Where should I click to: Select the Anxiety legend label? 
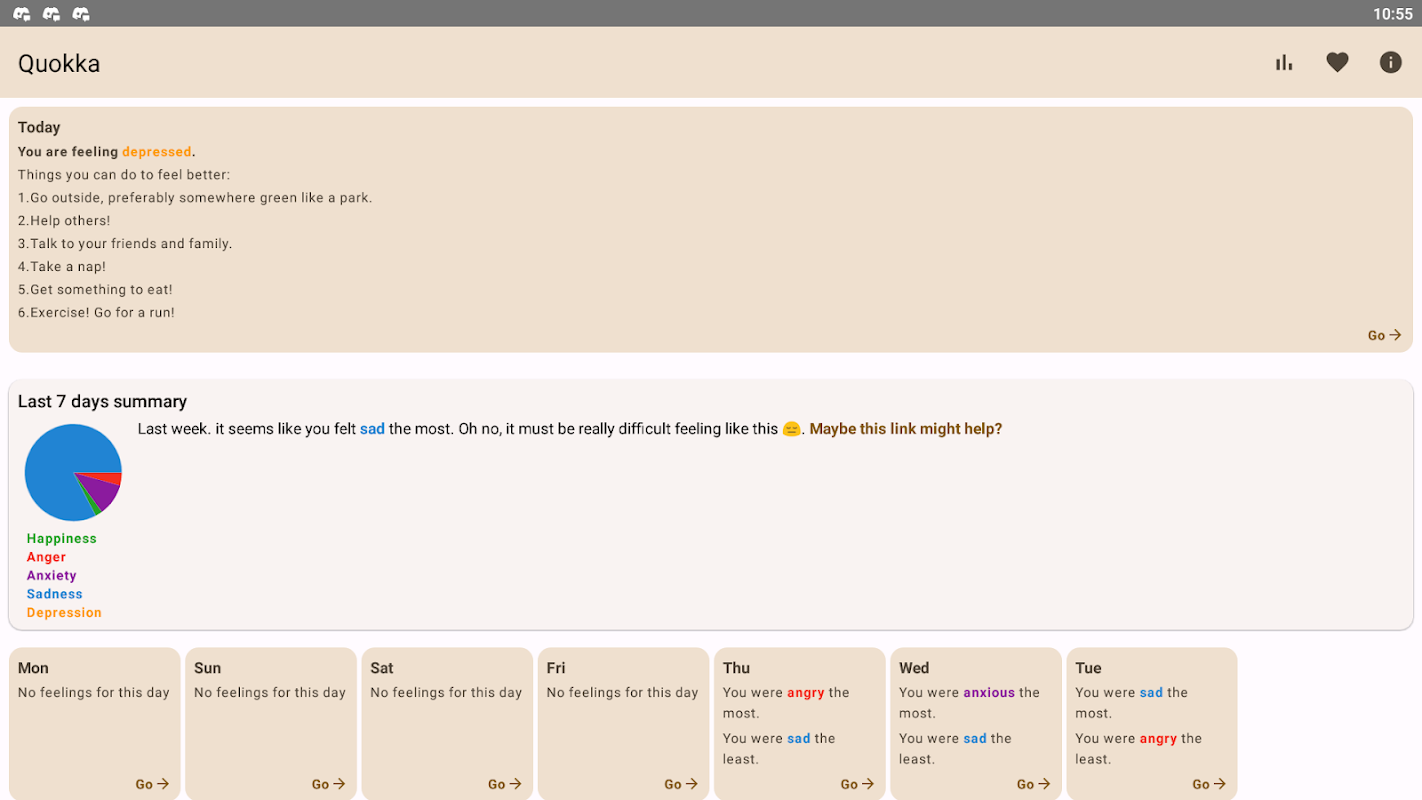click(52, 576)
